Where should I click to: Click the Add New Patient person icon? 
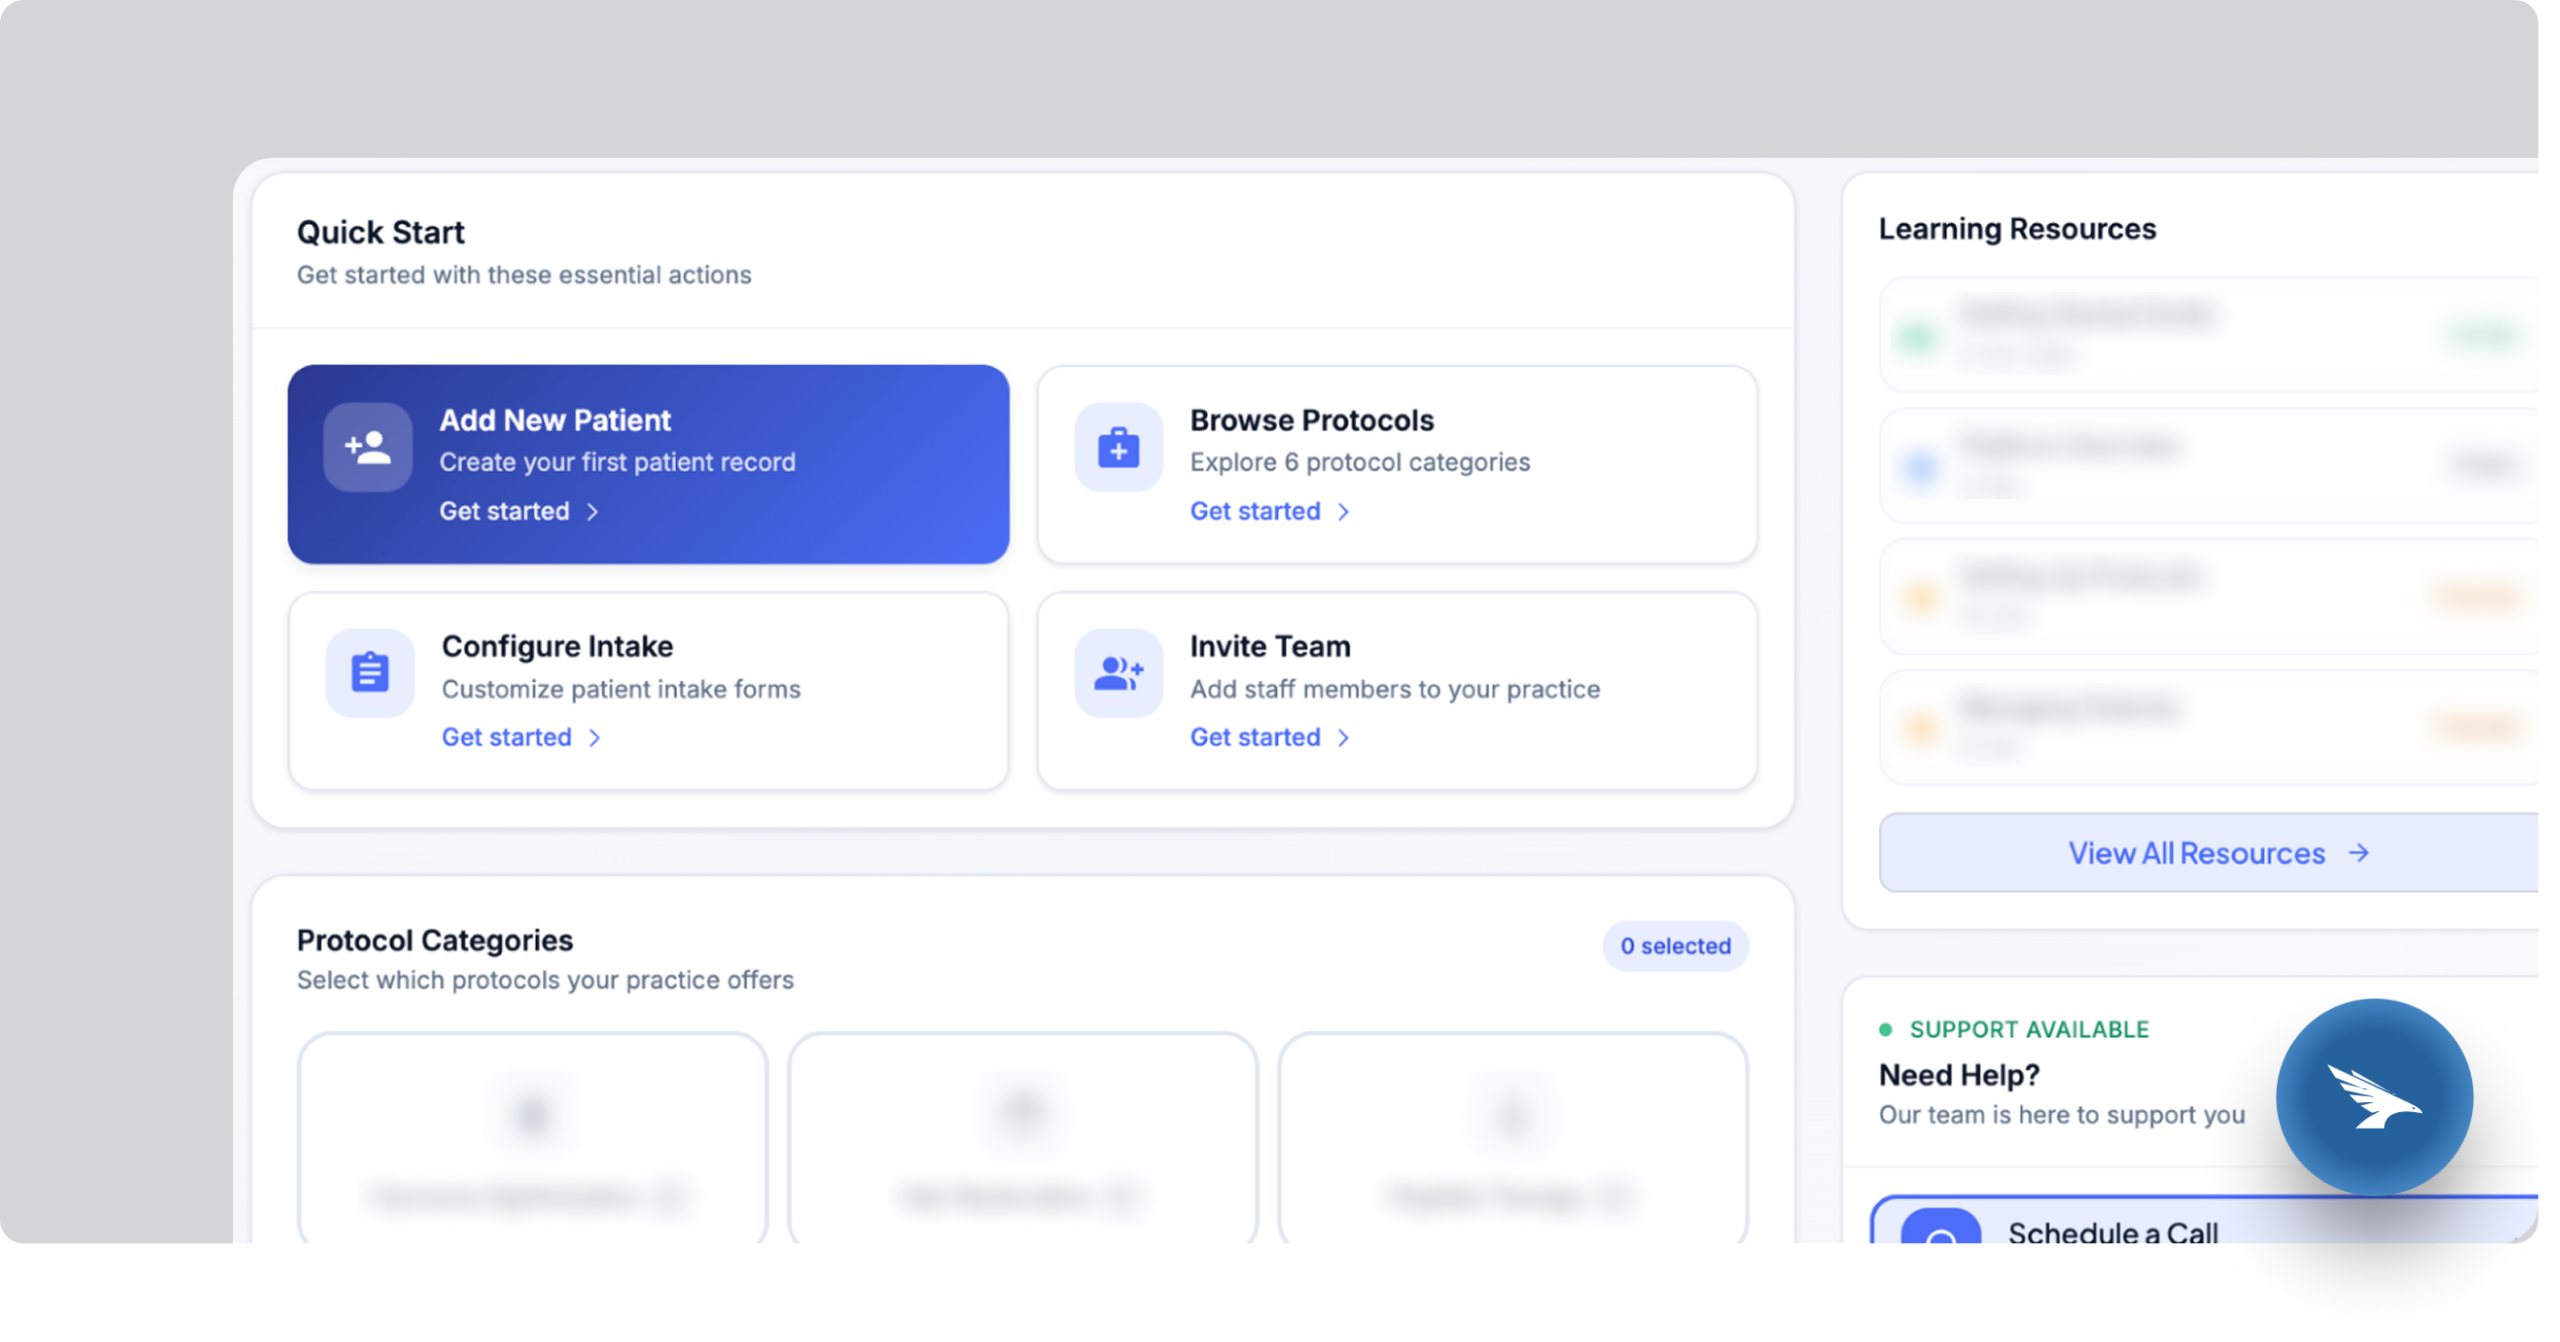[x=366, y=448]
